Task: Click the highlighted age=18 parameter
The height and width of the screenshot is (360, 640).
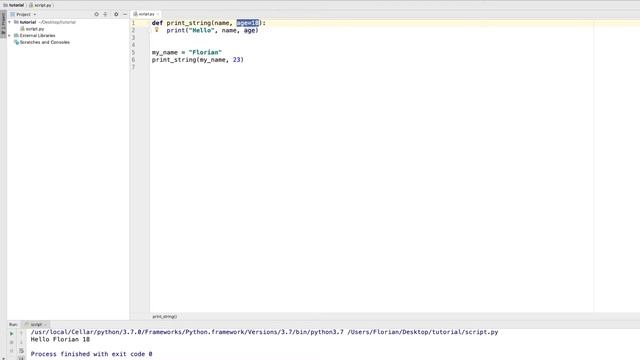Action: click(248, 23)
